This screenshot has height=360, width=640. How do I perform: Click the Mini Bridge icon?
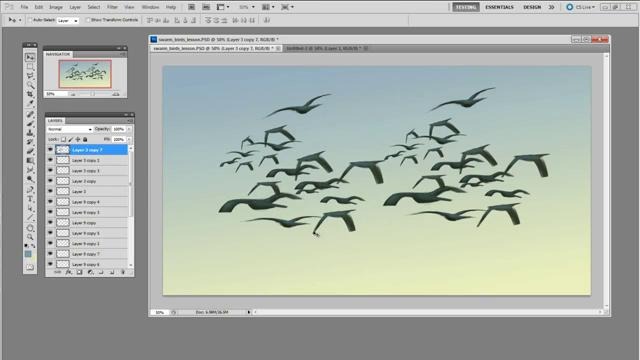click(x=206, y=7)
